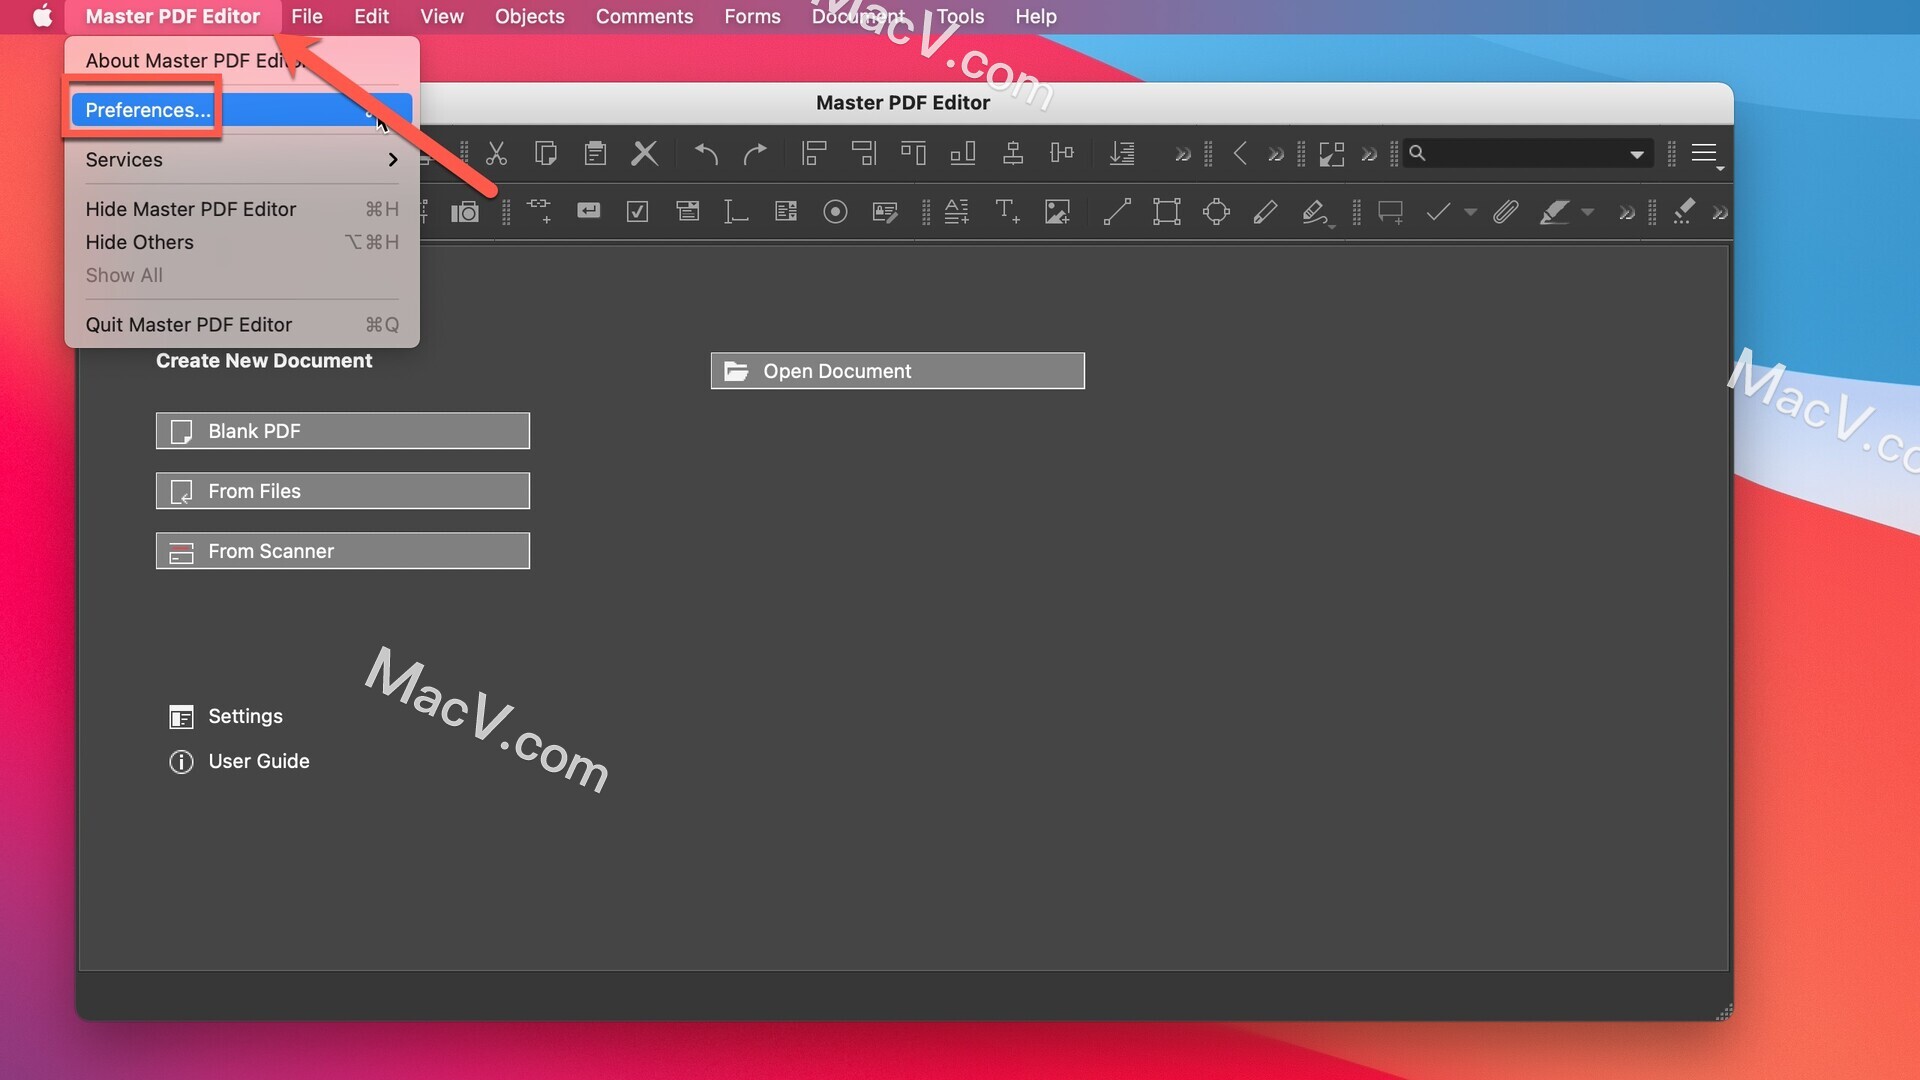
Task: Click the Open Document button
Action: [898, 371]
